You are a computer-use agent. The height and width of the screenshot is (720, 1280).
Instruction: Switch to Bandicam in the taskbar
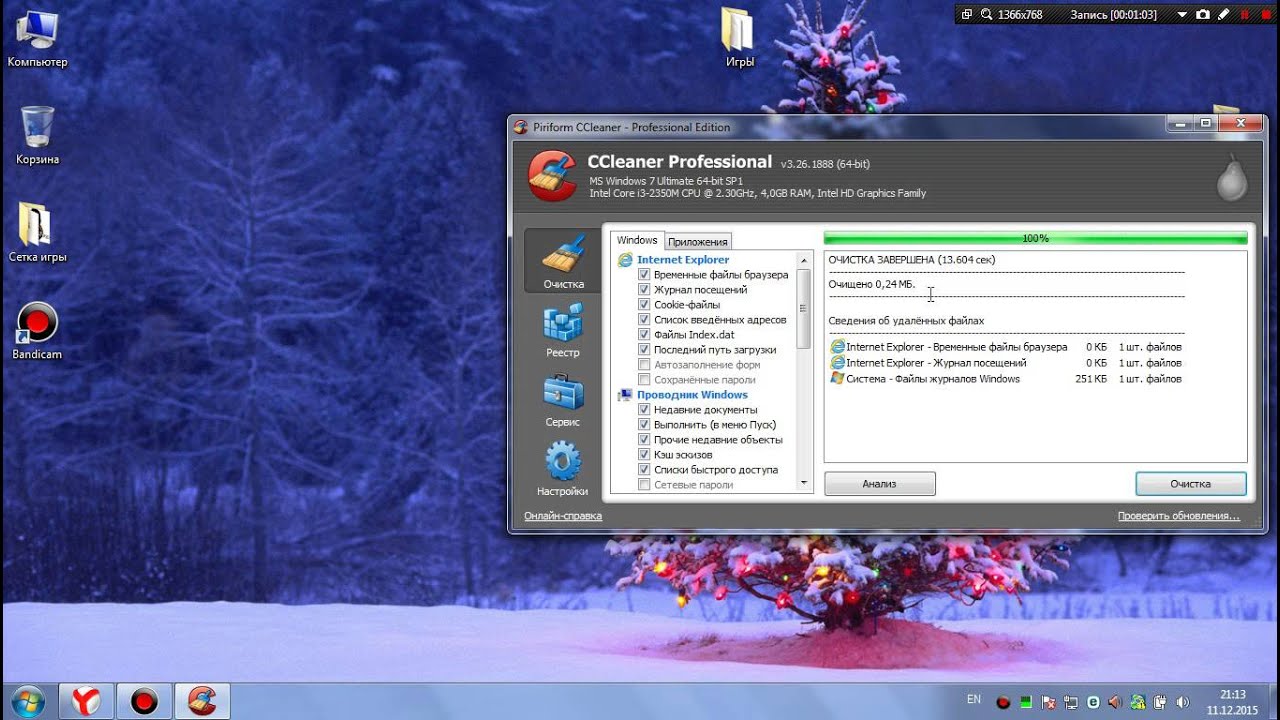145,701
